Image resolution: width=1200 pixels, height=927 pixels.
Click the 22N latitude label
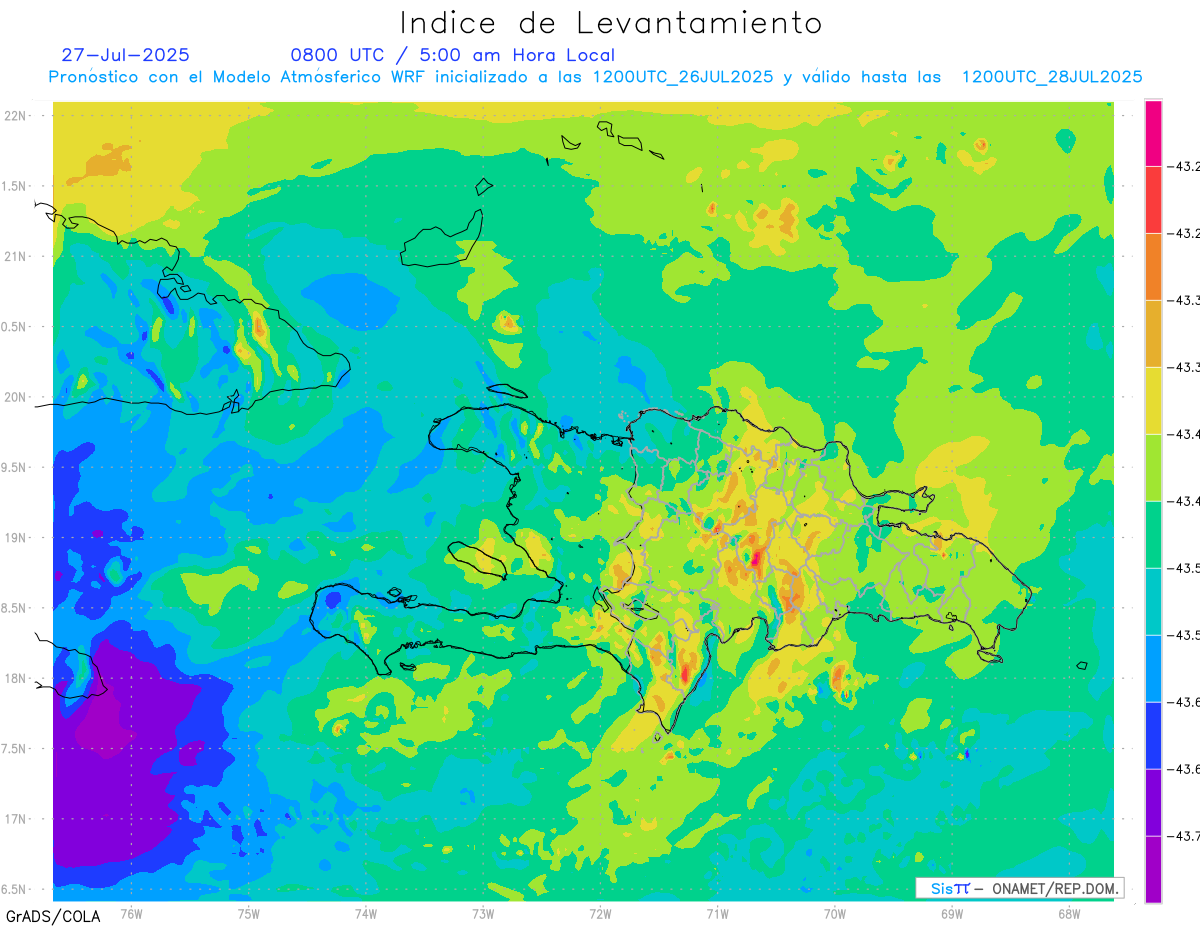pos(16,116)
